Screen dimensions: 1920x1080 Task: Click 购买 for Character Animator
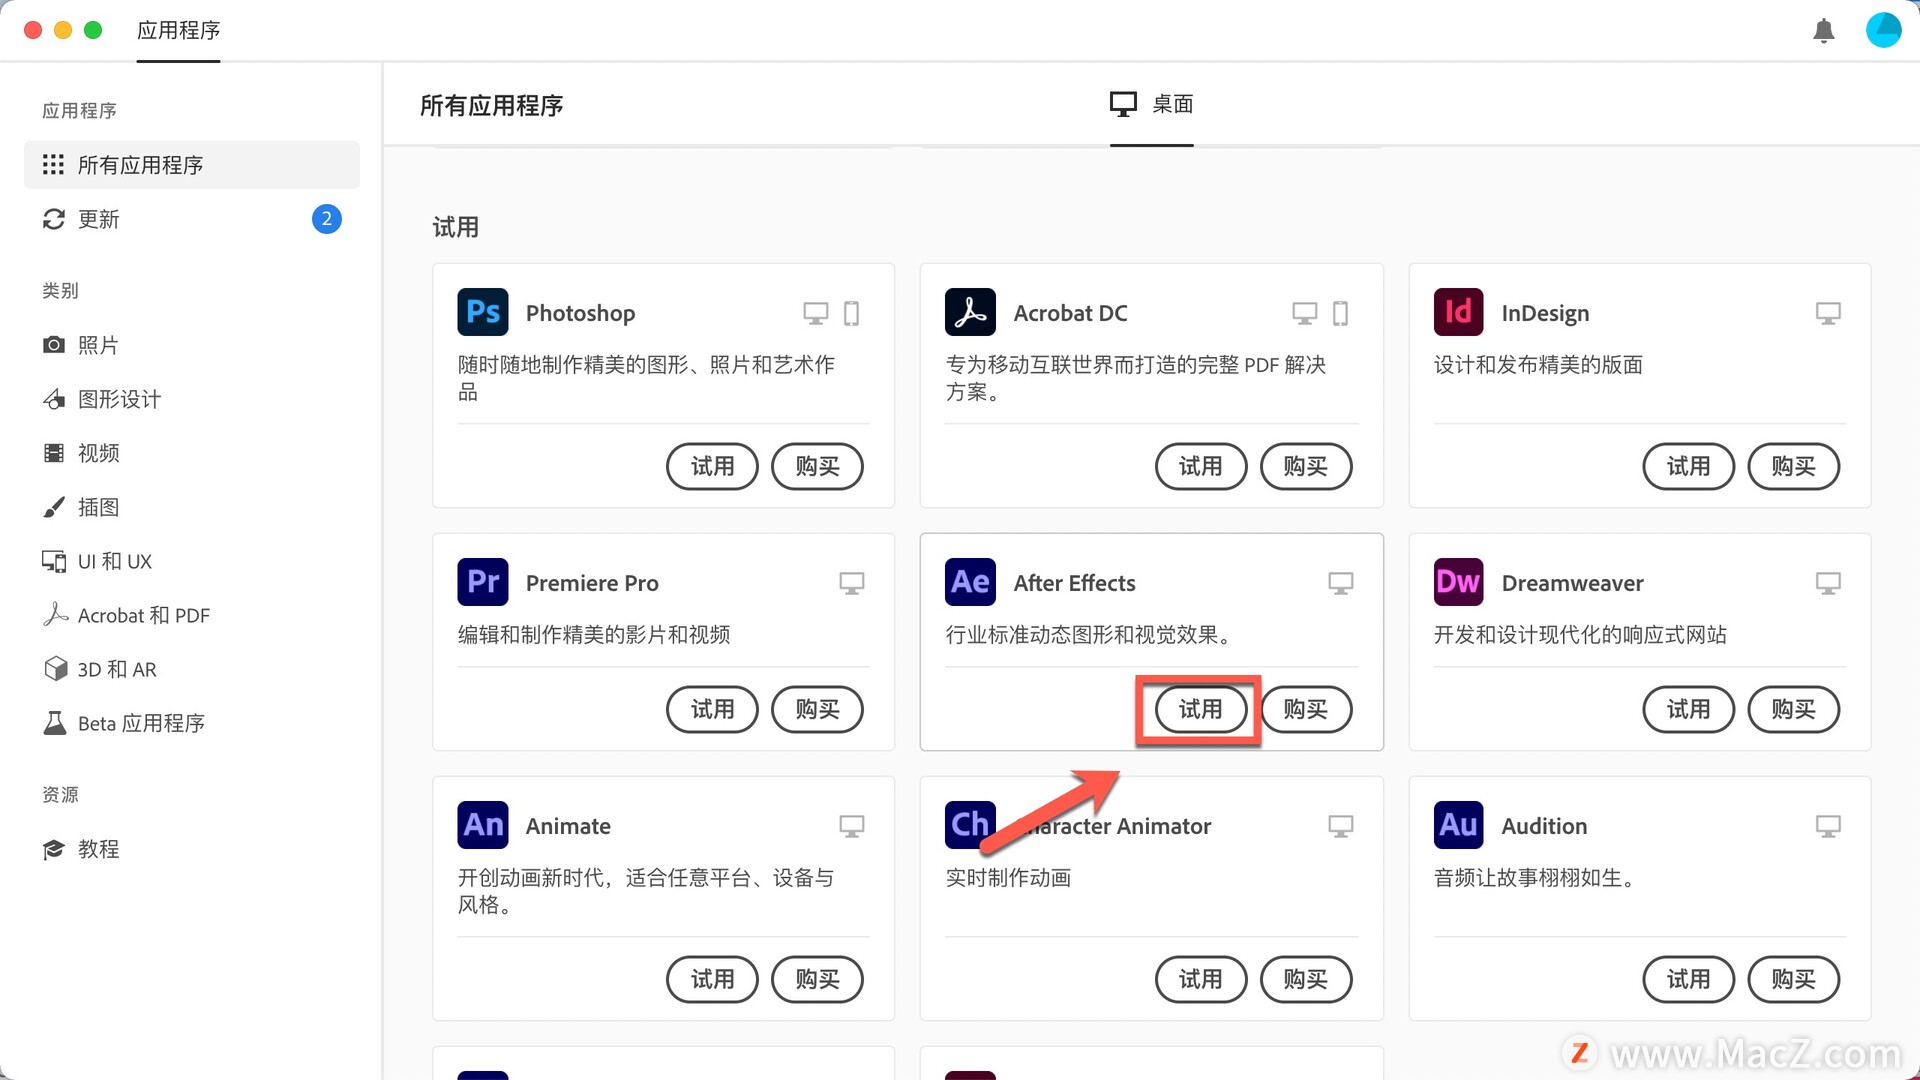(x=1305, y=980)
